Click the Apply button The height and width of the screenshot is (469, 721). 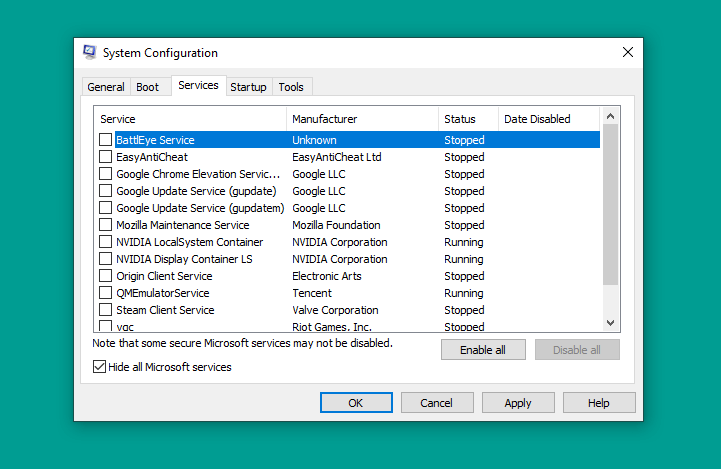tap(518, 403)
